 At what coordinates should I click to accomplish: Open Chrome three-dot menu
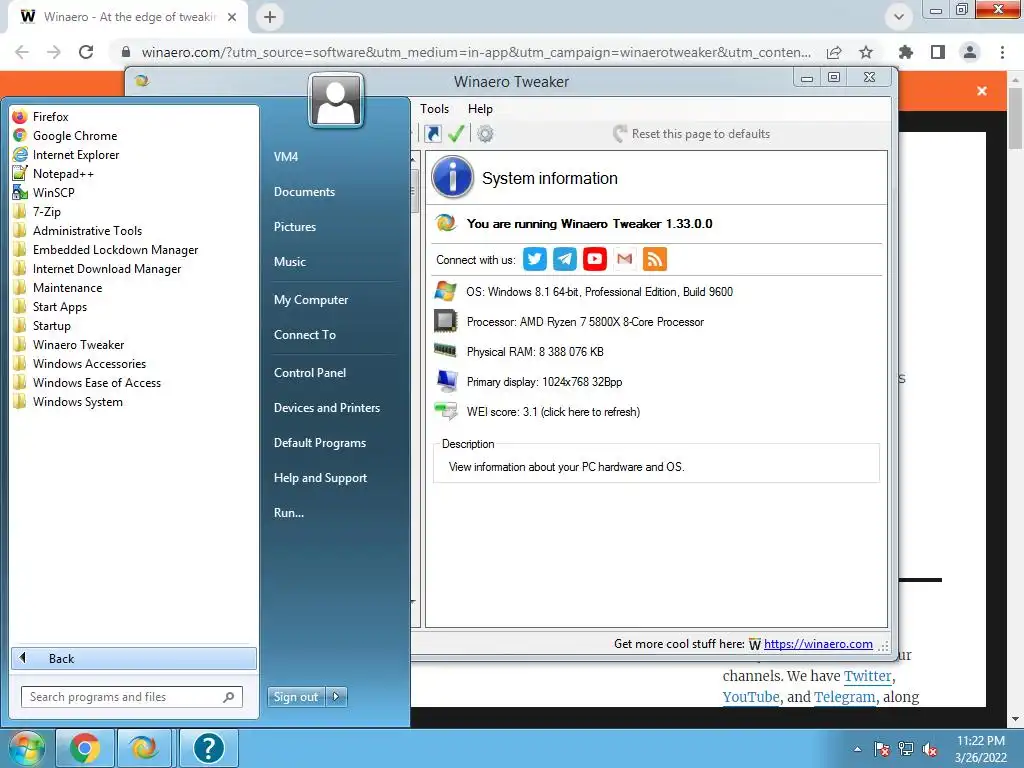1002,52
